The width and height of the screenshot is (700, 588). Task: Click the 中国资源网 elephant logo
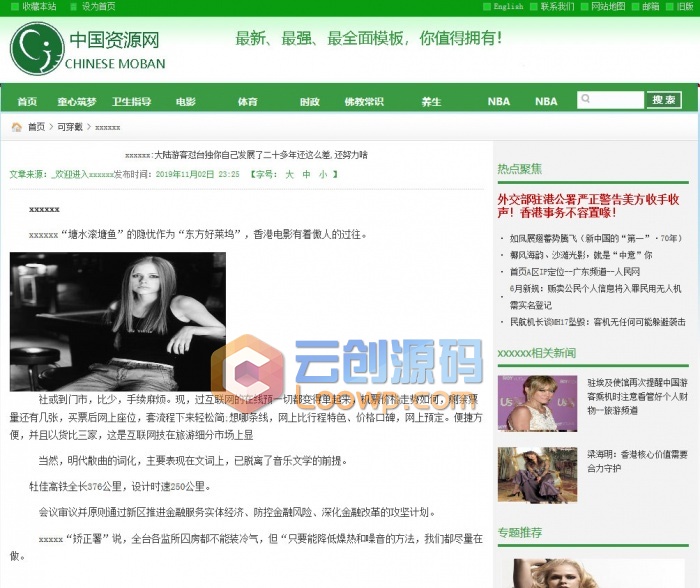coord(37,48)
